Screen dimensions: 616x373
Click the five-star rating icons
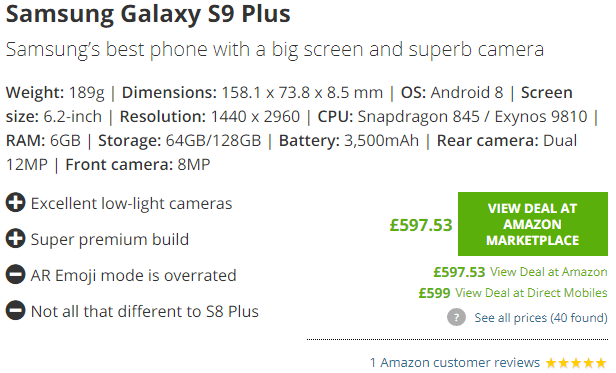pos(576,362)
